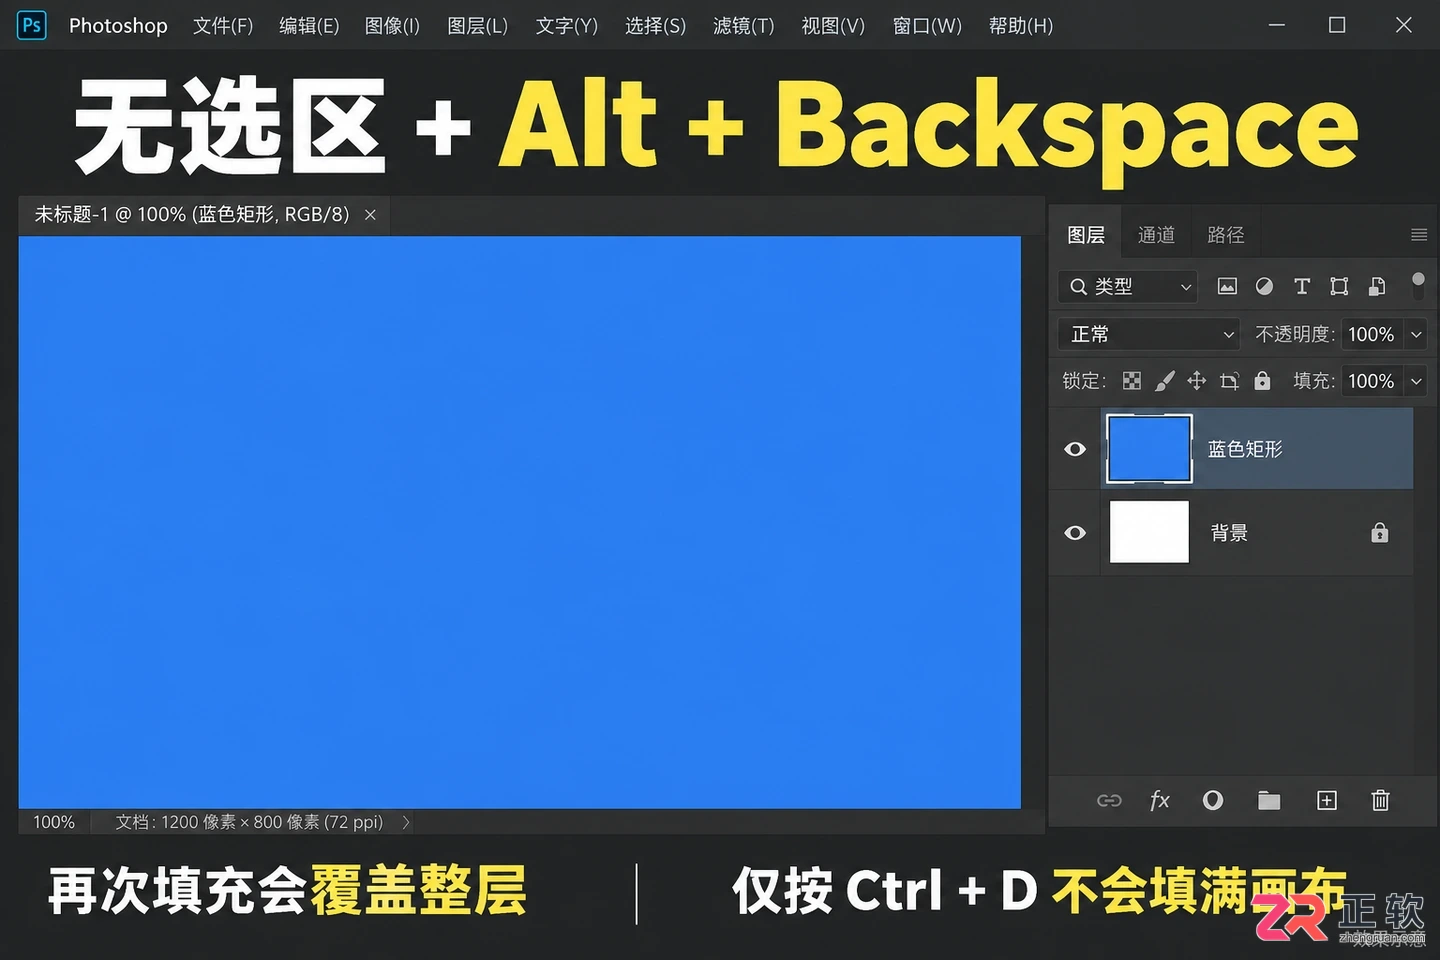Click the link layers chain icon
Screen dimensions: 1440x960
click(1109, 801)
